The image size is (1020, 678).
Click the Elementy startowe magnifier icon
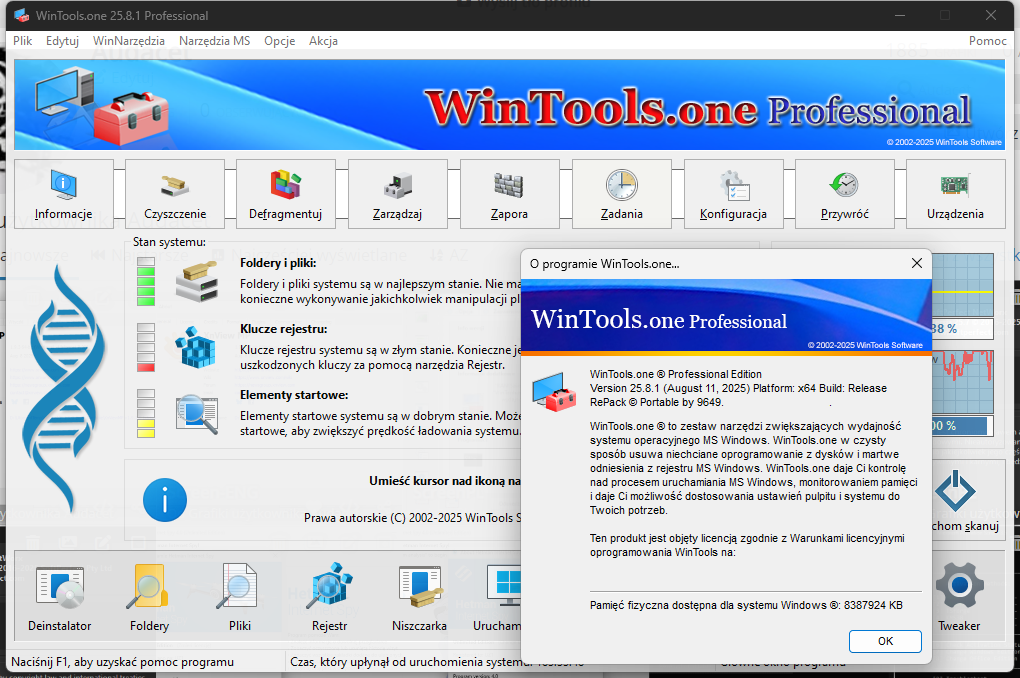(196, 414)
